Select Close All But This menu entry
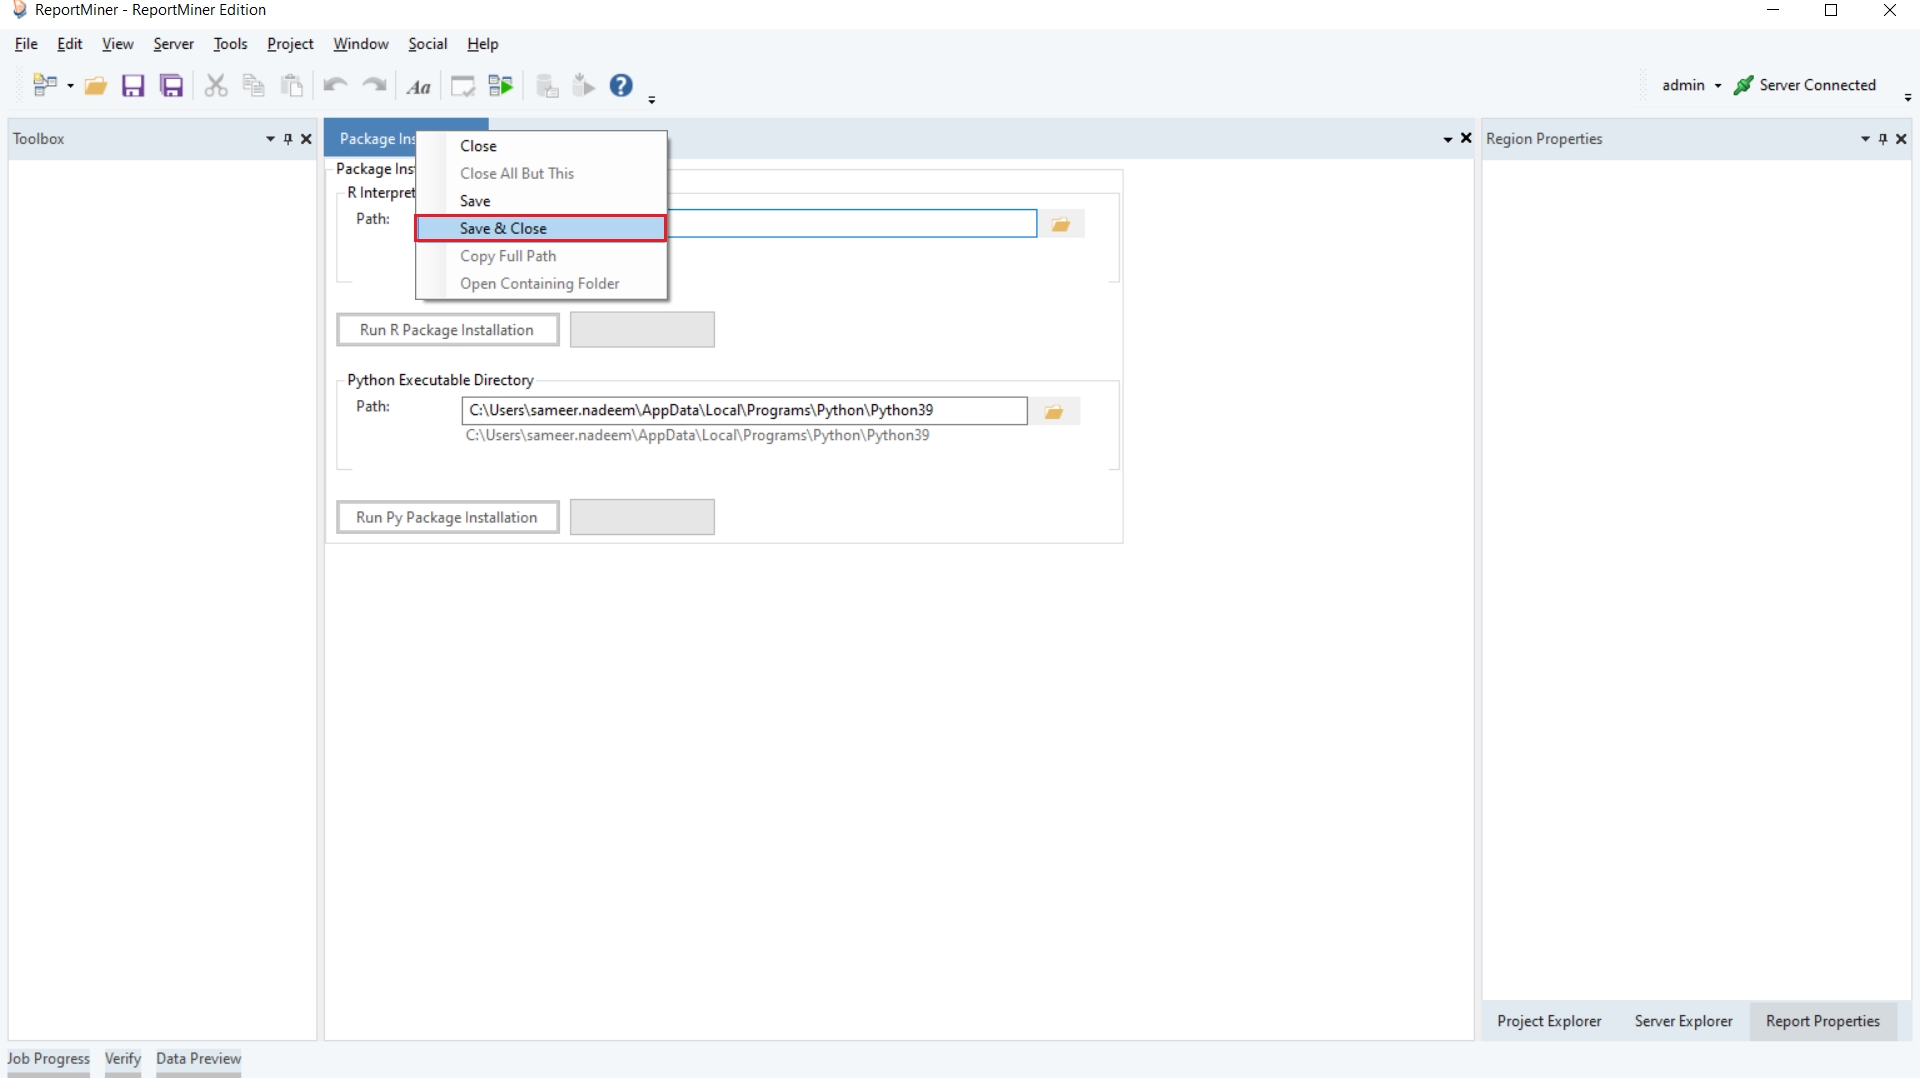The height and width of the screenshot is (1078, 1920). (x=517, y=174)
